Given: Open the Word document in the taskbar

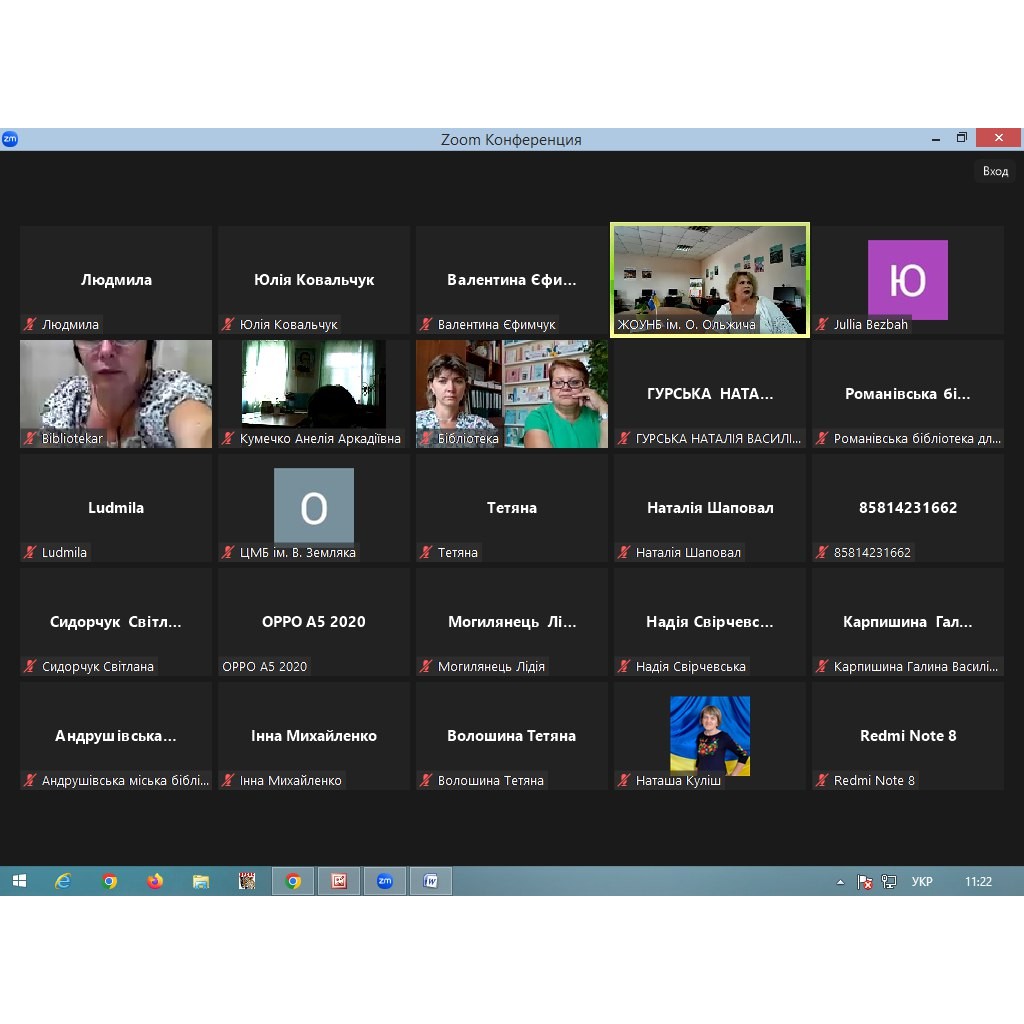Looking at the screenshot, I should coord(431,881).
